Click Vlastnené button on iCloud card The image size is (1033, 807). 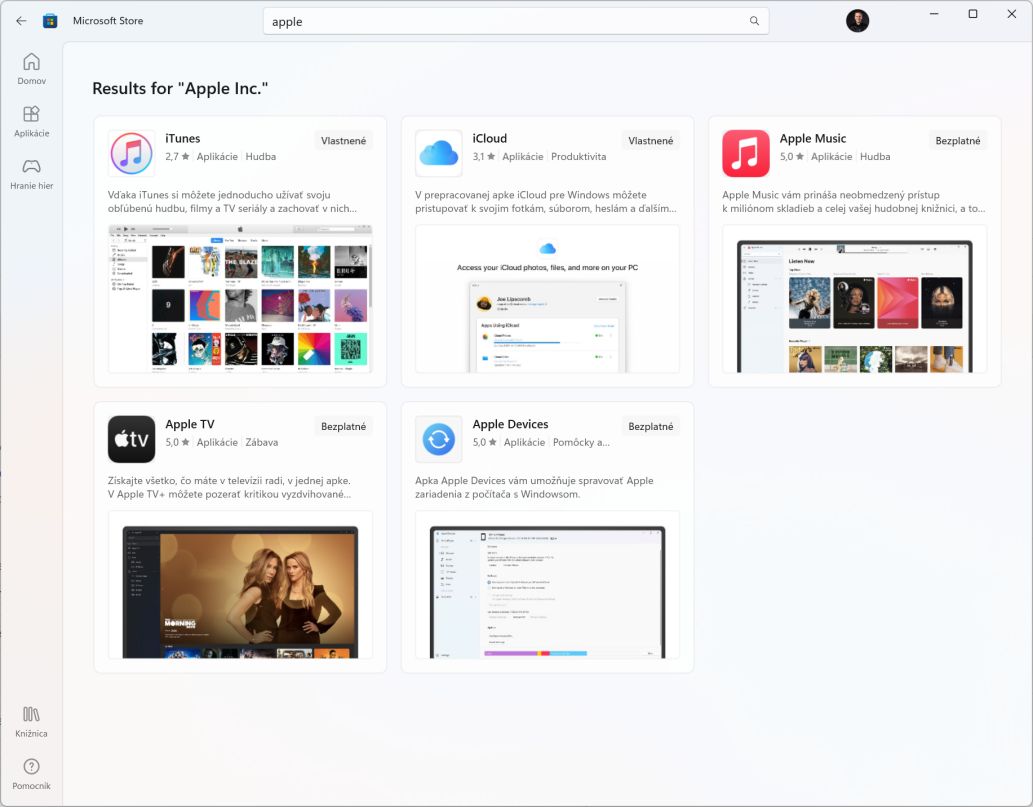click(x=650, y=141)
